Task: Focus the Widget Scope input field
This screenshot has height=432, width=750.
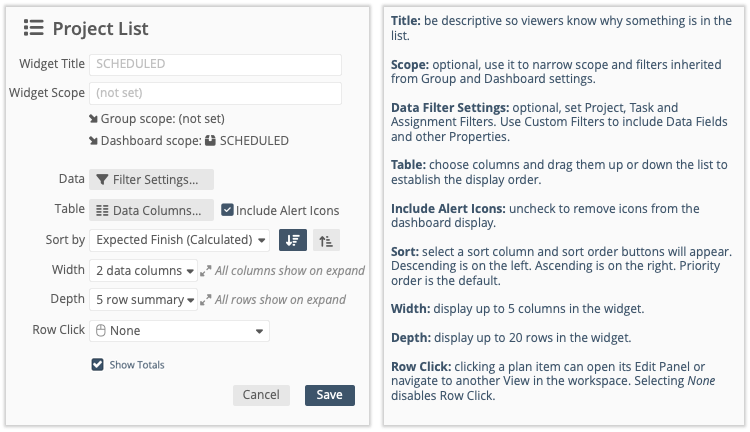Action: pyautogui.click(x=216, y=94)
